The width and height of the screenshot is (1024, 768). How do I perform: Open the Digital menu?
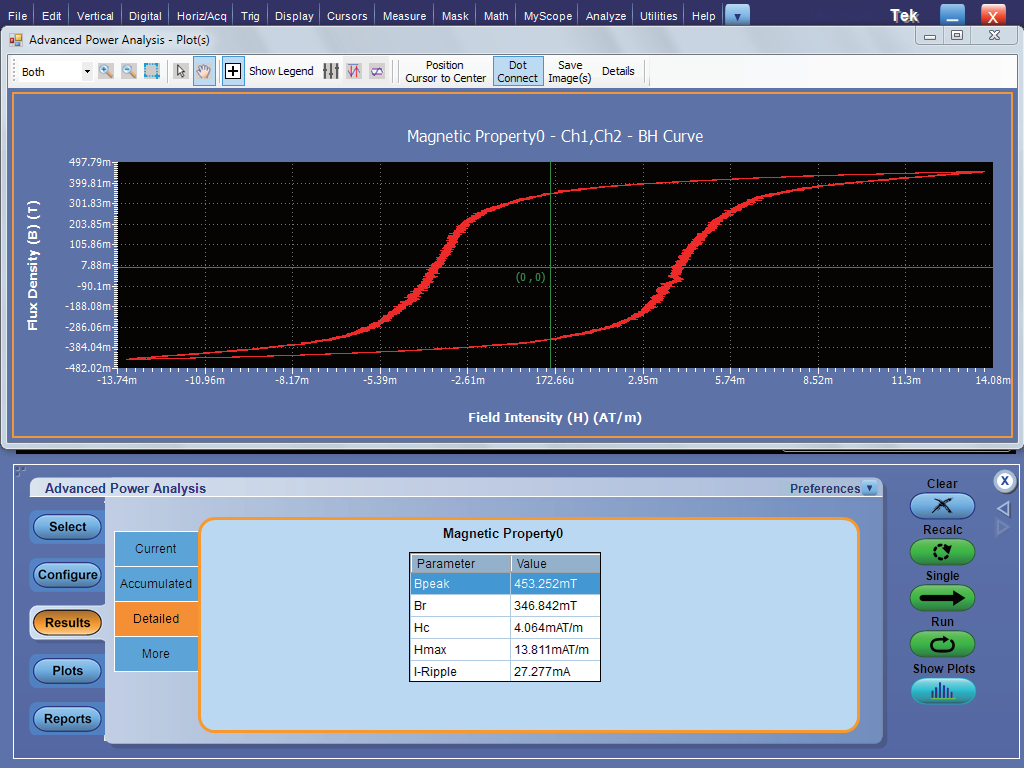pyautogui.click(x=145, y=16)
